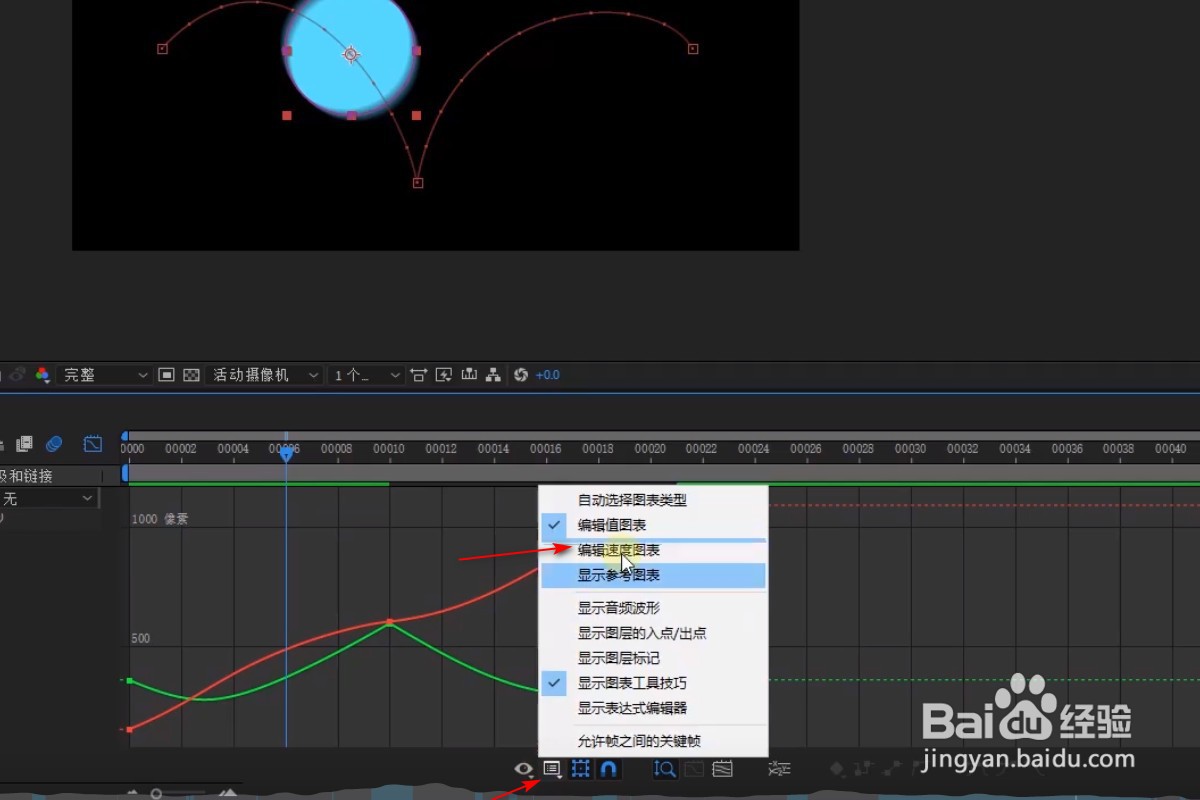Click the timeline icon in viewer toolbar
Image resolution: width=1200 pixels, height=800 pixels.
(468, 375)
